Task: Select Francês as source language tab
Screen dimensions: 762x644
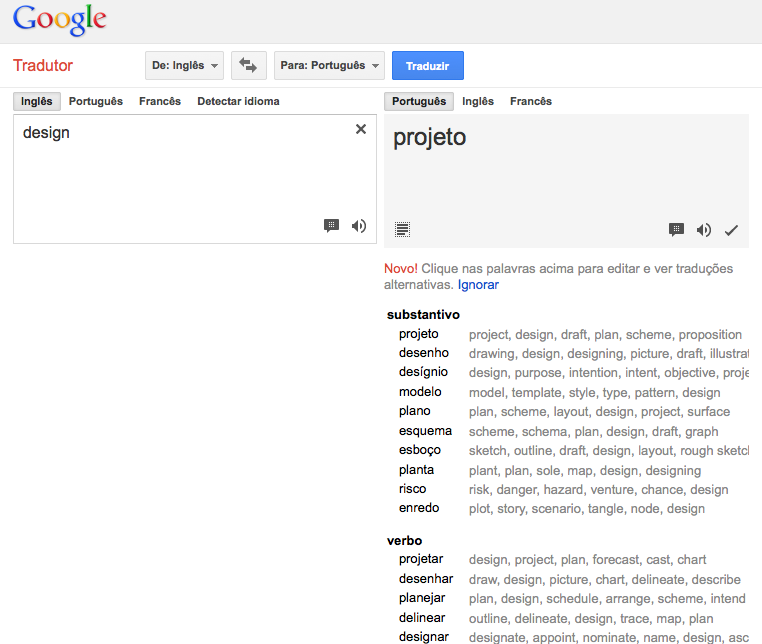Action: click(x=160, y=101)
